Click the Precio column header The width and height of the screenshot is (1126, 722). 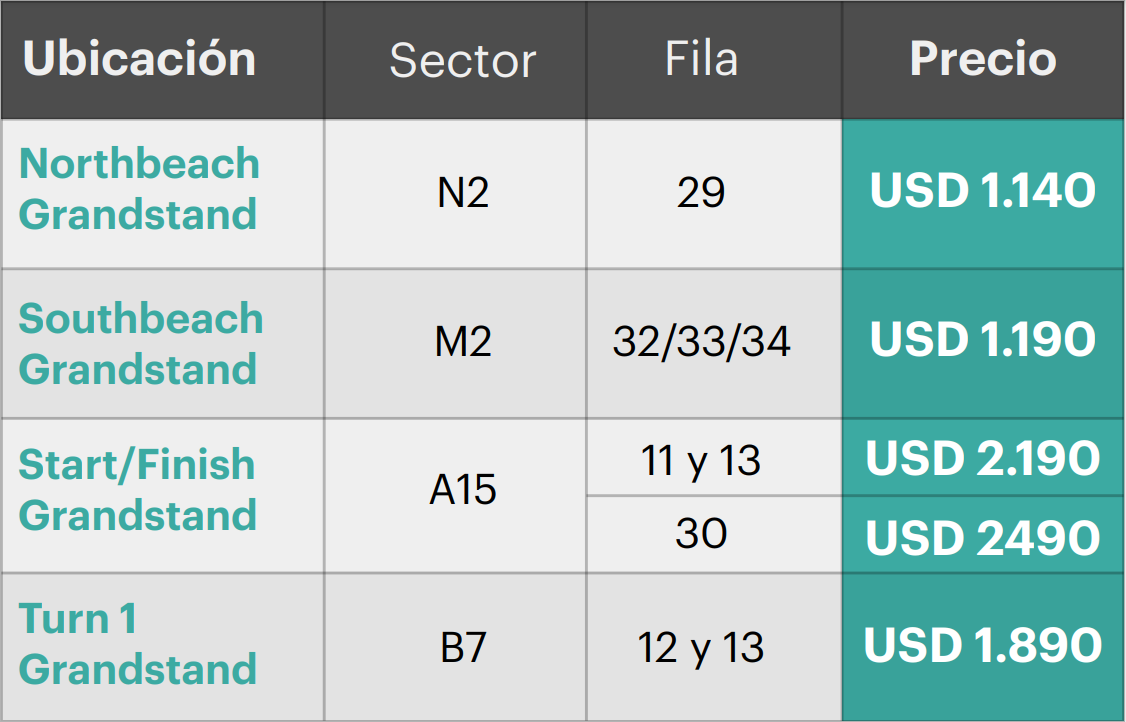982,59
